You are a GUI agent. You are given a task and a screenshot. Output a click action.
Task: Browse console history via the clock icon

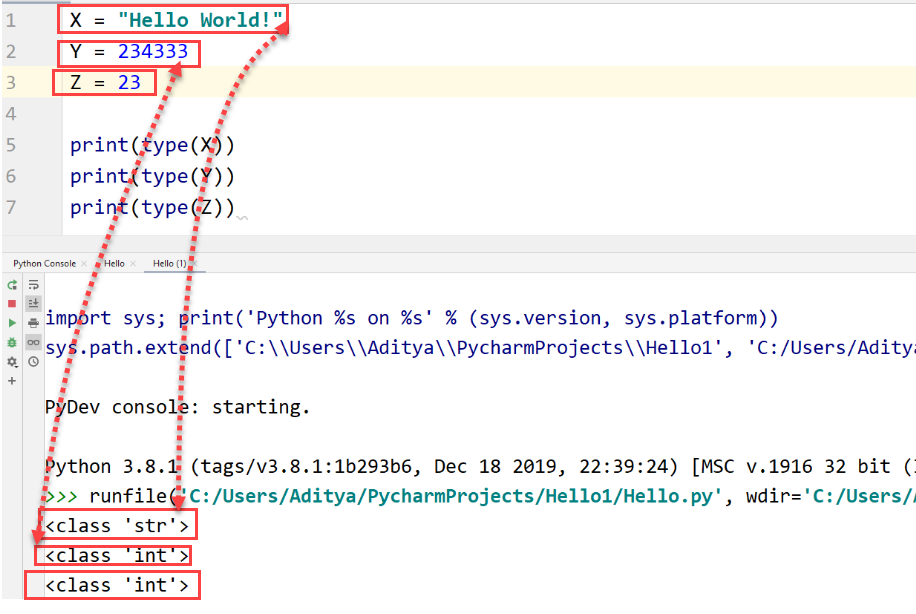pyautogui.click(x=33, y=362)
